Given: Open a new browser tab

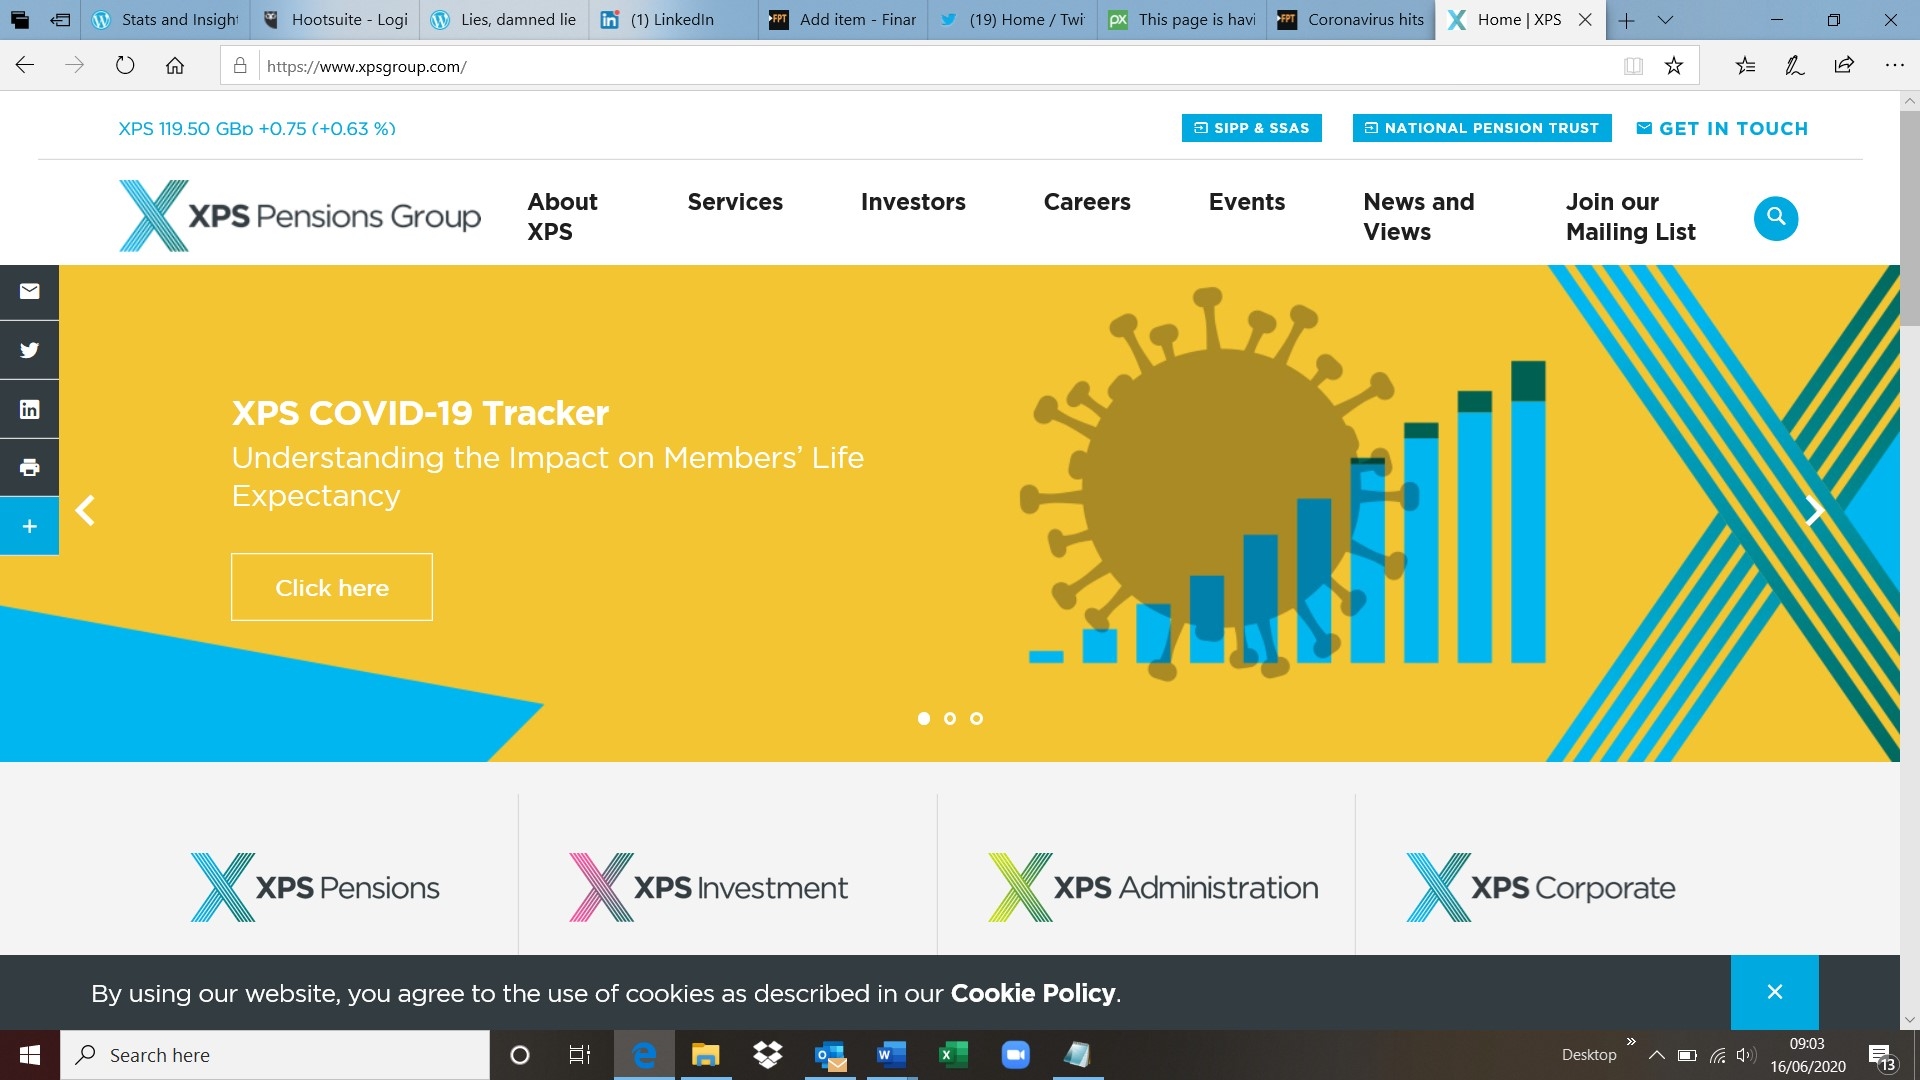Looking at the screenshot, I should [x=1627, y=20].
